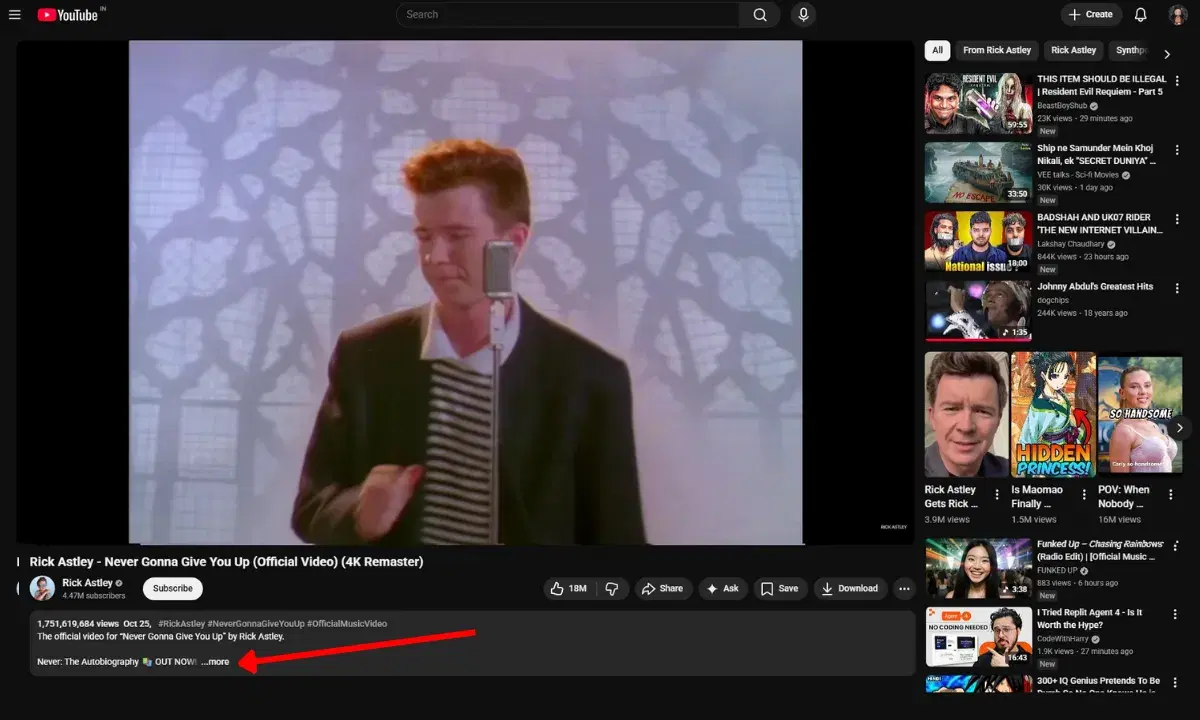Open Resident Evil Requiem Part 5 thumbnail
This screenshot has height=720, width=1200.
click(x=978, y=103)
